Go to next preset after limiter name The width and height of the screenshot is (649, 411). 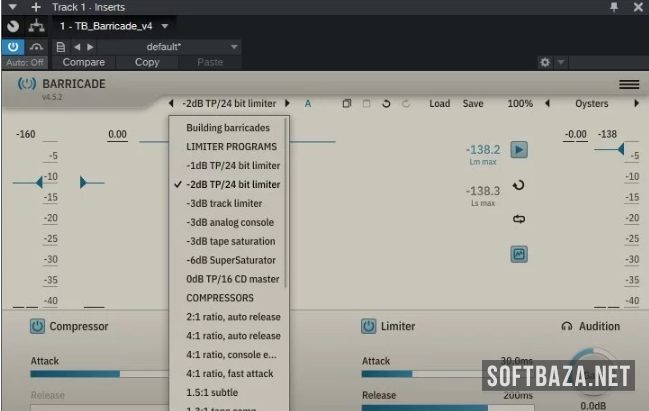(x=288, y=103)
